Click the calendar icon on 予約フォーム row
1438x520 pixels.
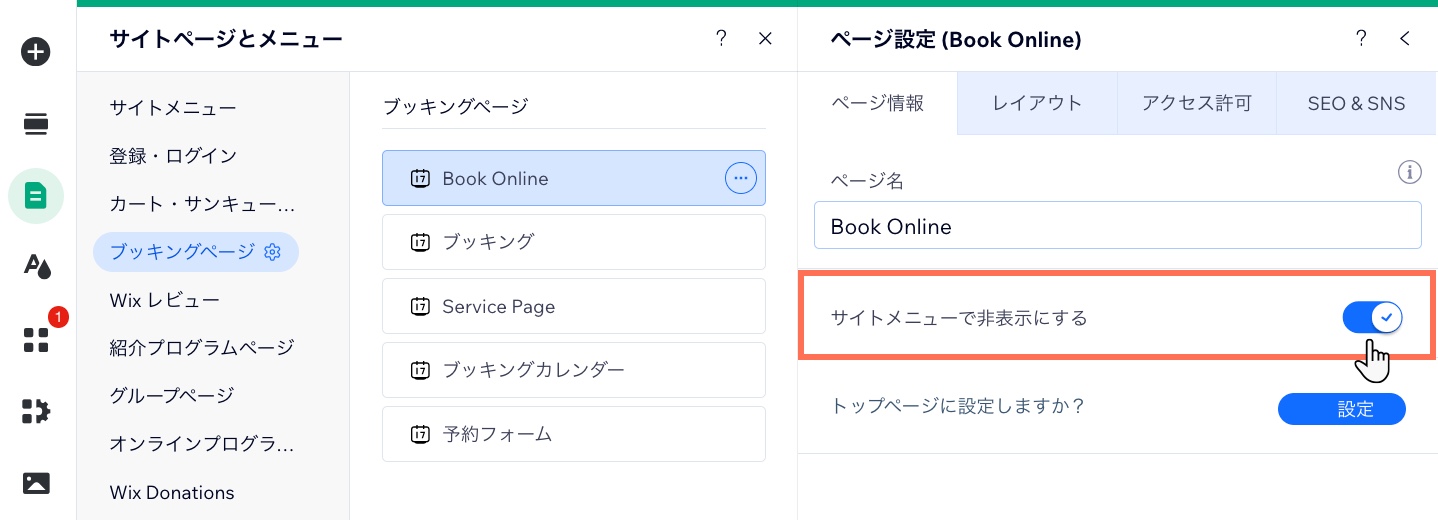click(x=420, y=434)
